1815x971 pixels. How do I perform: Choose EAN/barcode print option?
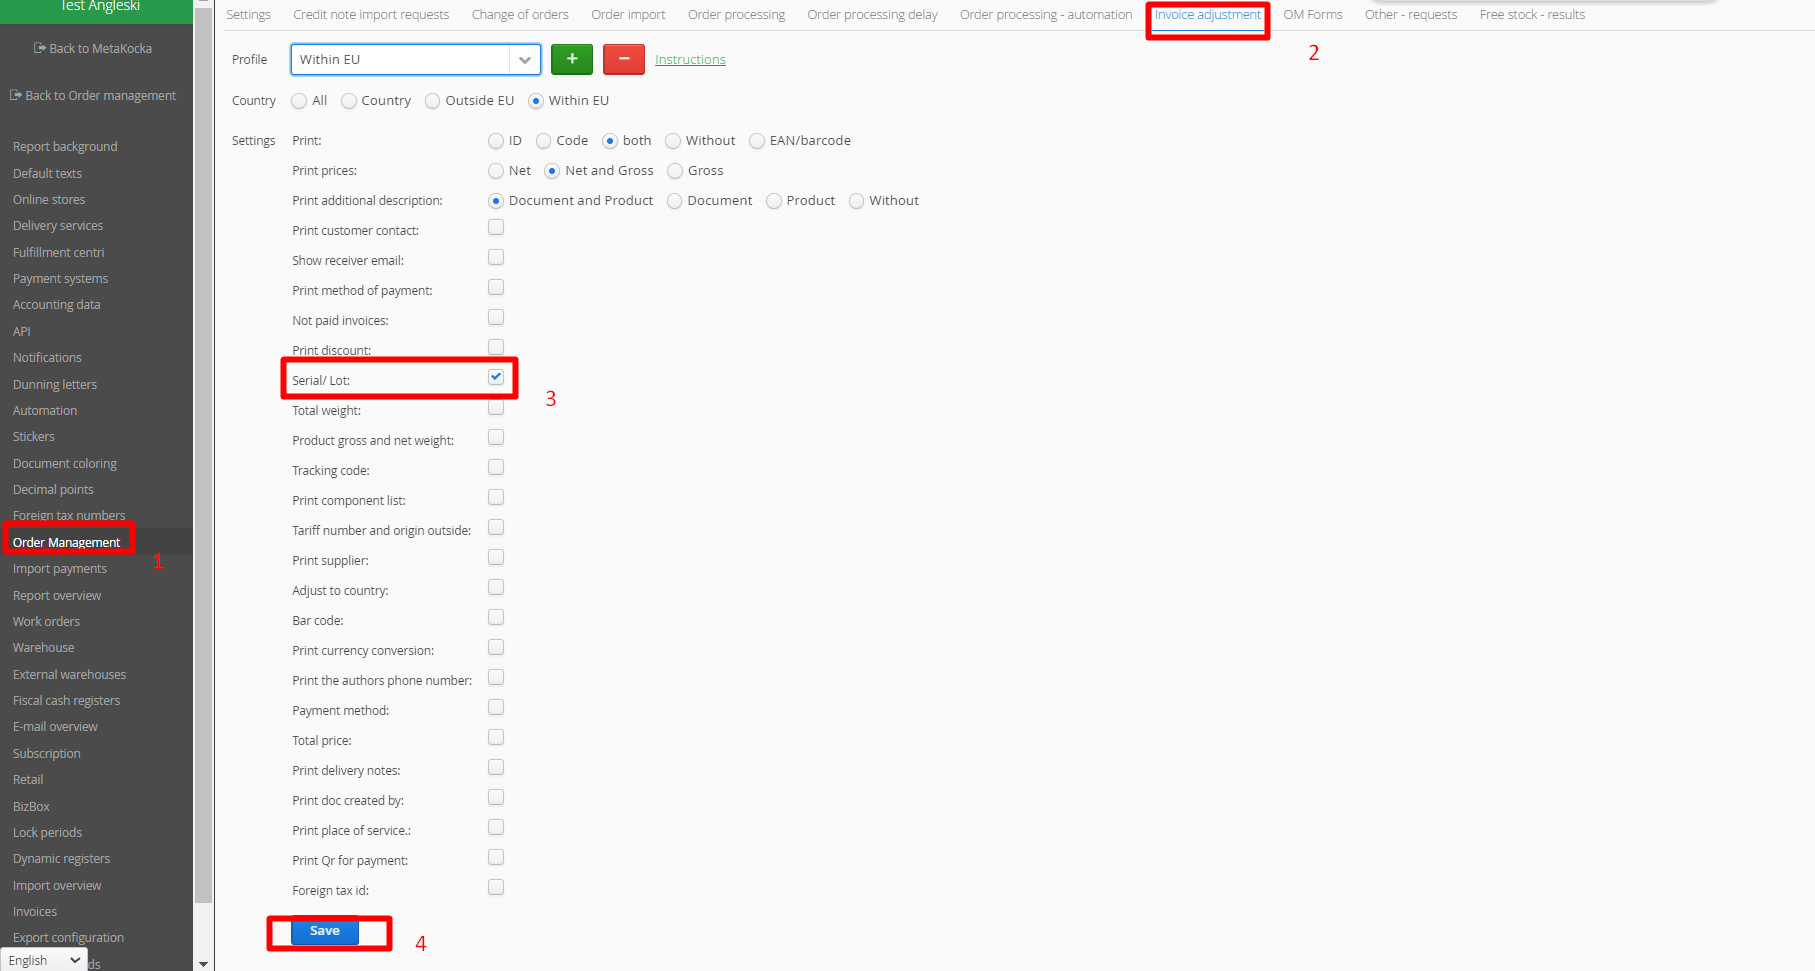pyautogui.click(x=757, y=141)
